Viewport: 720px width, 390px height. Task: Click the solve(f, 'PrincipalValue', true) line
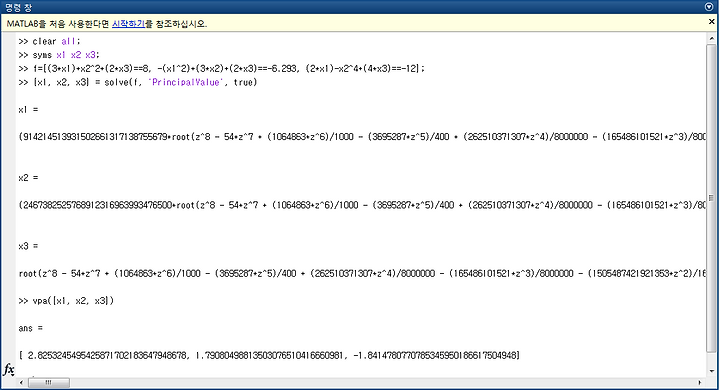138,82
